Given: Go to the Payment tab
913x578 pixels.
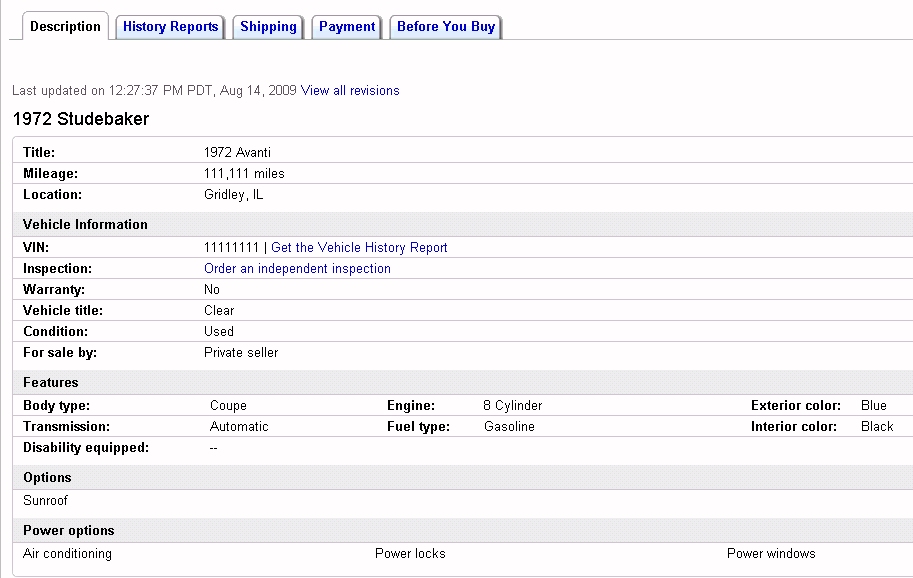Looking at the screenshot, I should (x=347, y=27).
